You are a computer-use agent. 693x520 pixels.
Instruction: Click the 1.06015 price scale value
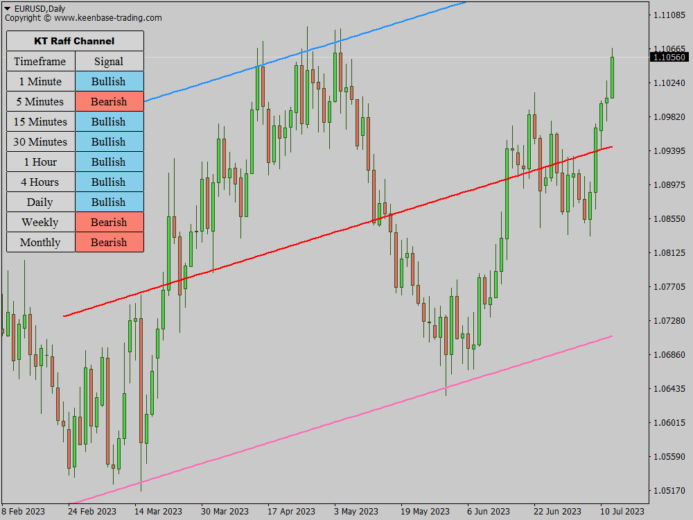tap(669, 423)
